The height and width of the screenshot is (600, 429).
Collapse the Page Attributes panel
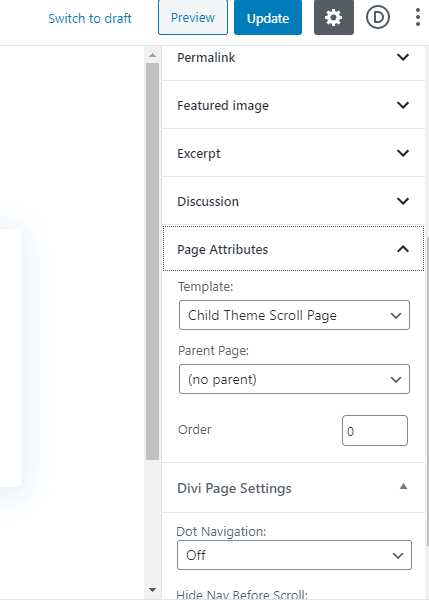click(x=294, y=249)
